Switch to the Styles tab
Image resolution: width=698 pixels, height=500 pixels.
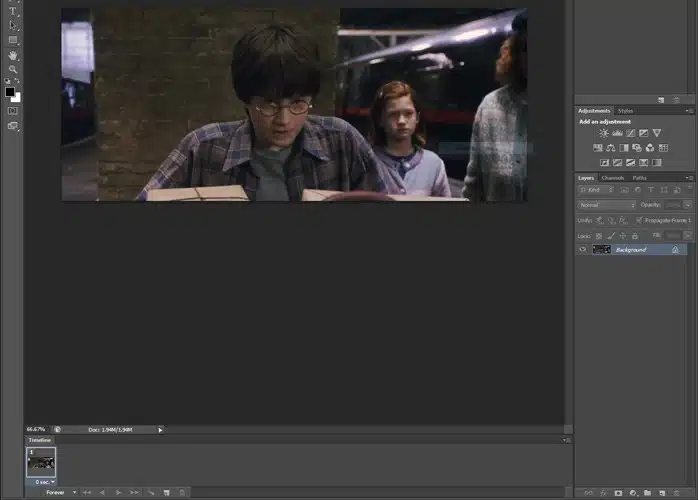625,111
